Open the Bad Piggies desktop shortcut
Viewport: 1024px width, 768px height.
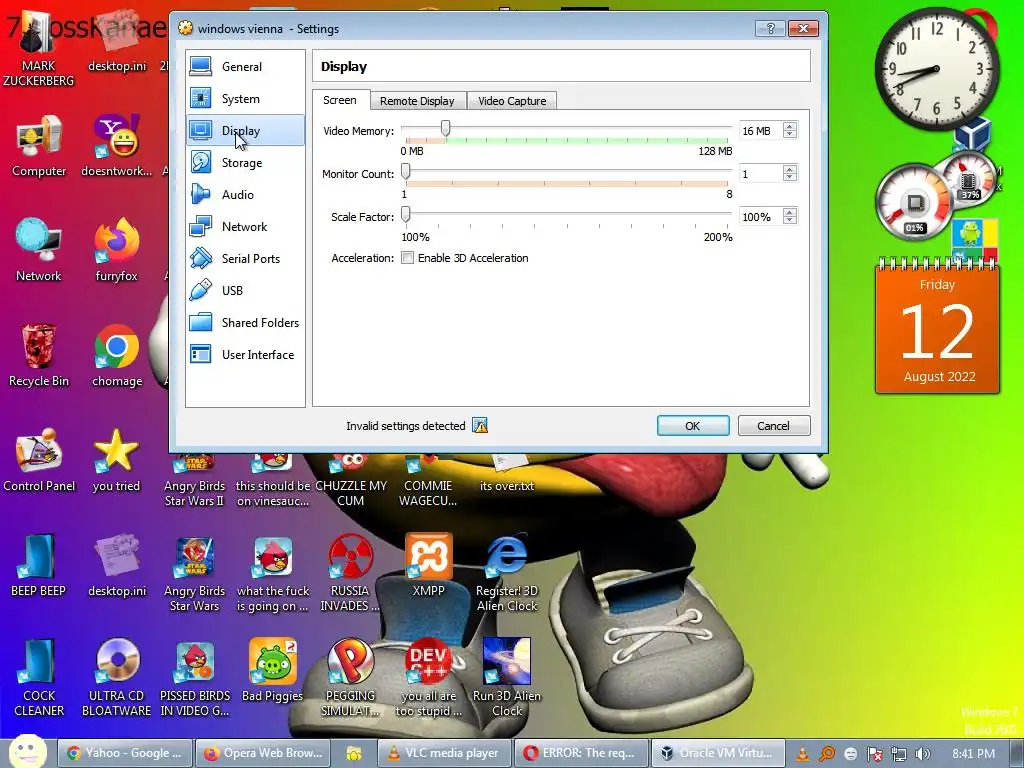[272, 671]
